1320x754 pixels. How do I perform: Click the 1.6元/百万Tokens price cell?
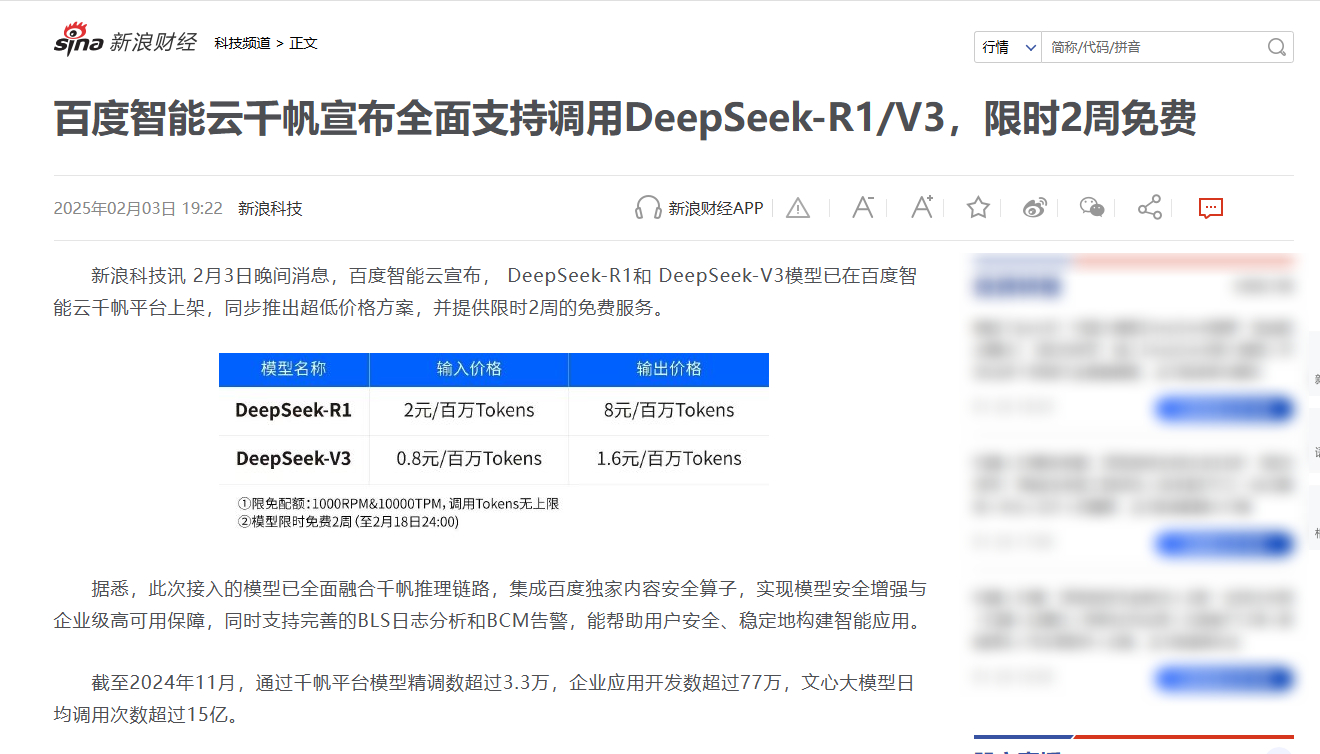coord(669,459)
